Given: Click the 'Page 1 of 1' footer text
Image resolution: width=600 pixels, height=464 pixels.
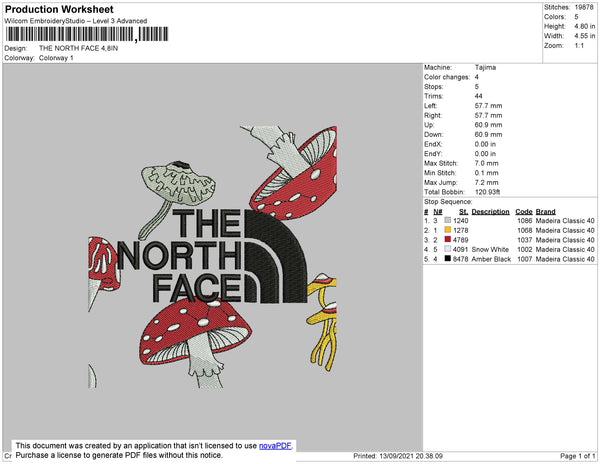Looking at the screenshot, I should coord(578,456).
